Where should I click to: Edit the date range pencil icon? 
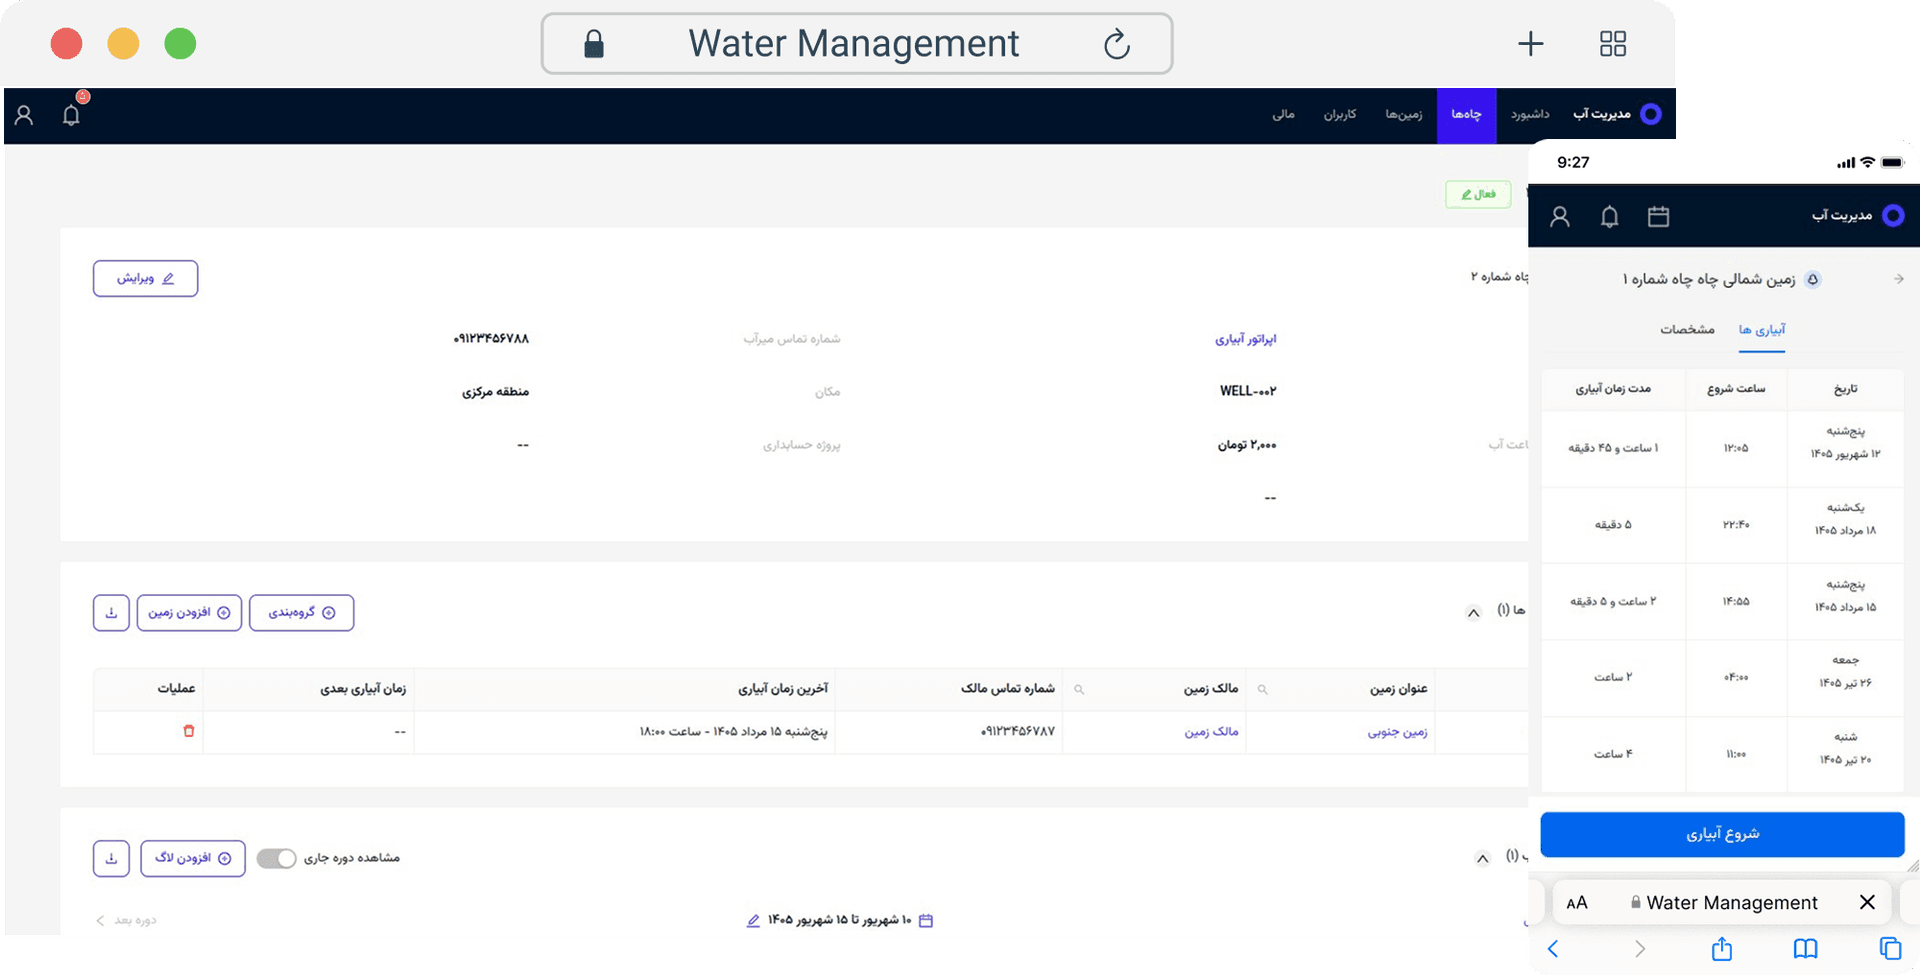[x=753, y=920]
